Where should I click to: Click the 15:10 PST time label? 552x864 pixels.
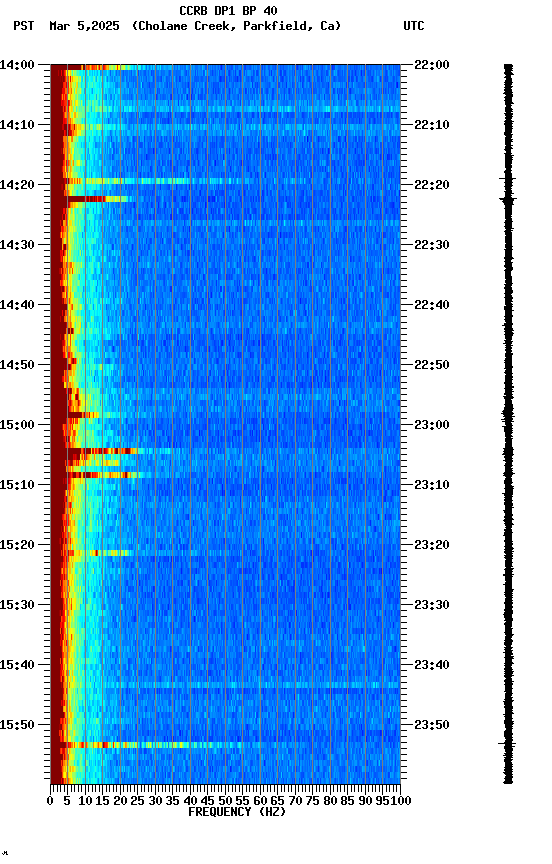pos(17,485)
